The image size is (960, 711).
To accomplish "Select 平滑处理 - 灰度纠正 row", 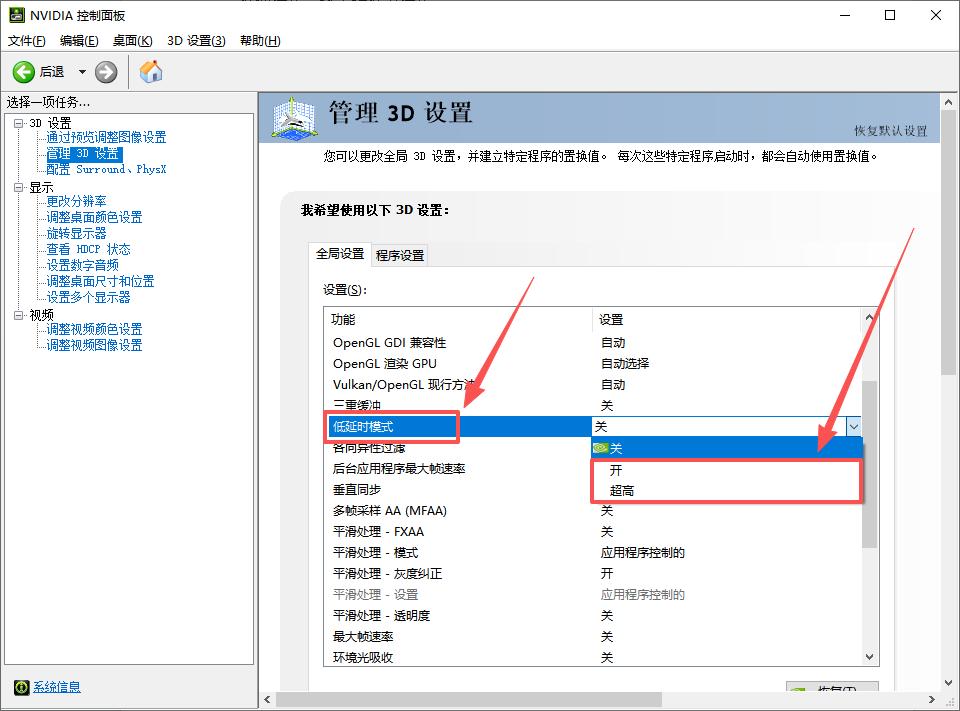I will (x=593, y=574).
